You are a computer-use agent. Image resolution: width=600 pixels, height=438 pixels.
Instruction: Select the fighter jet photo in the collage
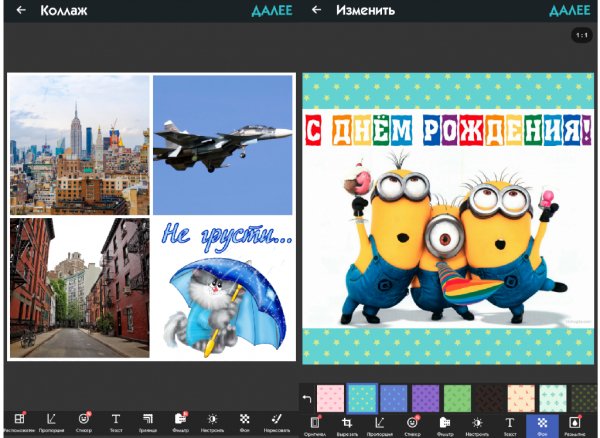pyautogui.click(x=223, y=145)
